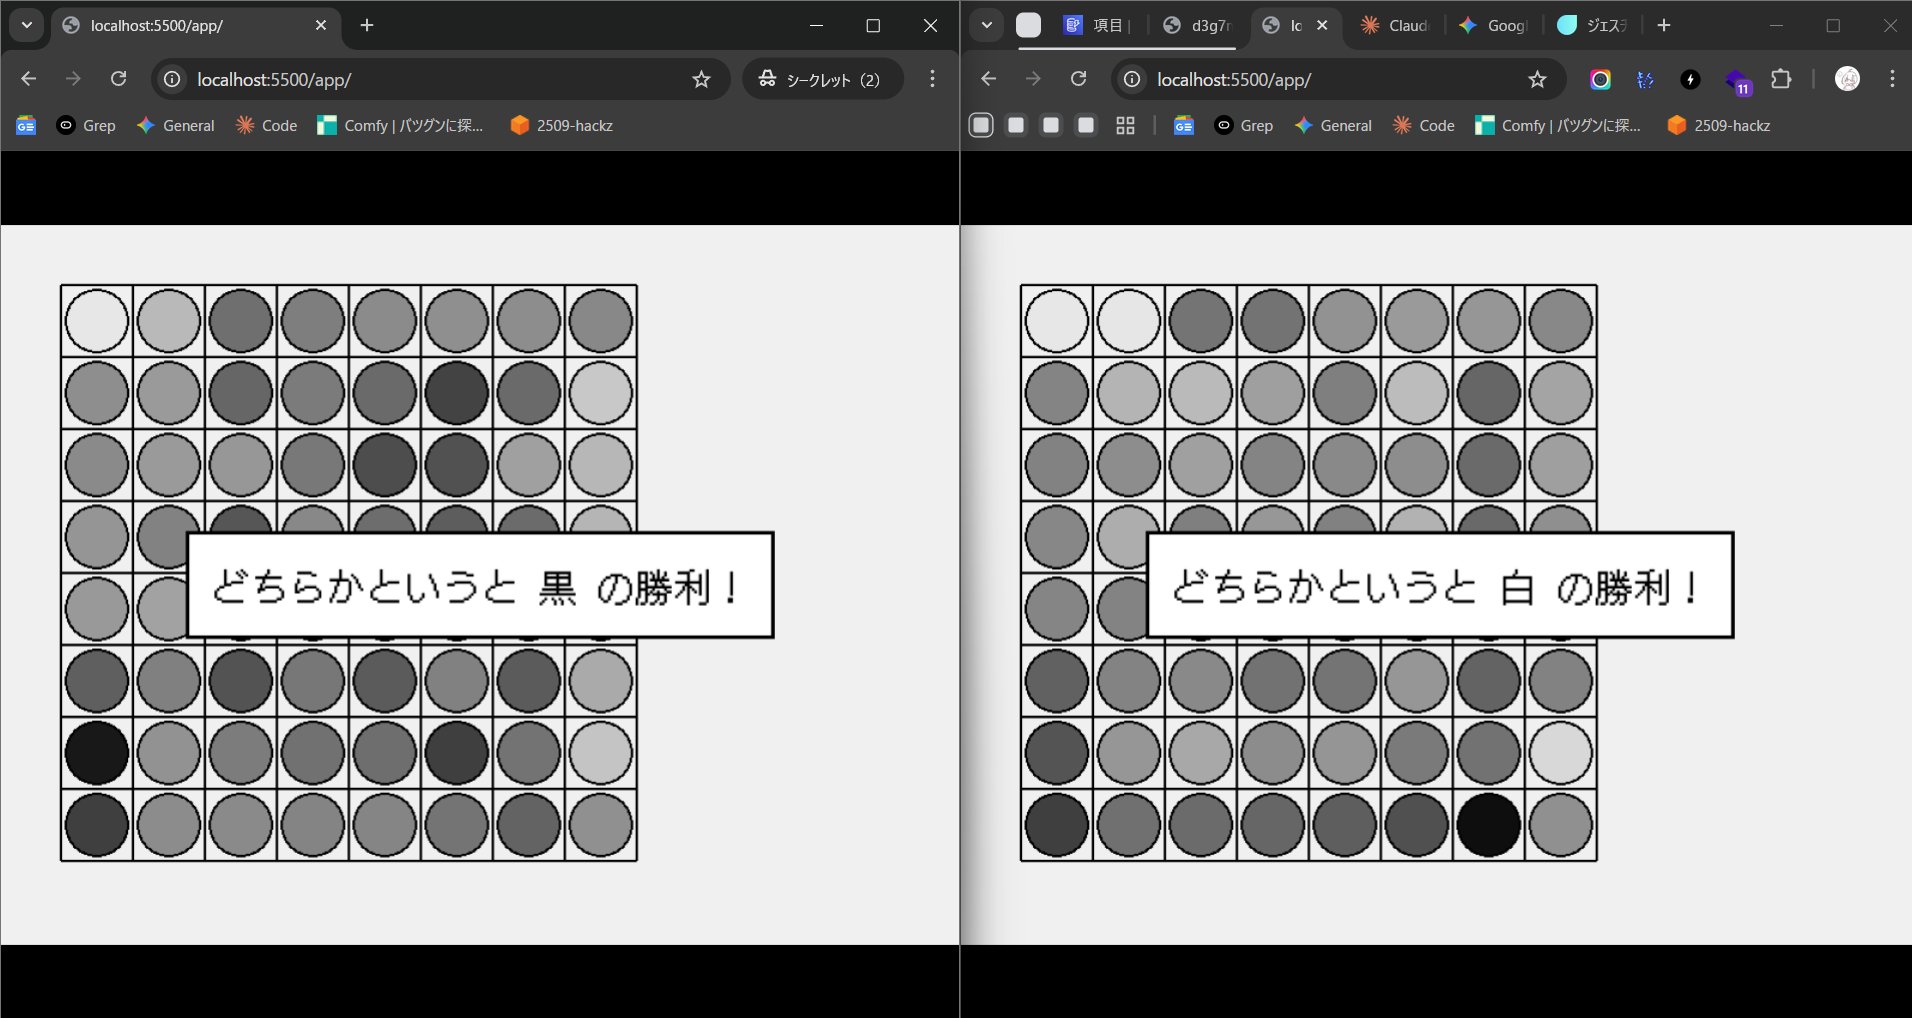Click the darkest black disc on the 白-win board

[1488, 825]
